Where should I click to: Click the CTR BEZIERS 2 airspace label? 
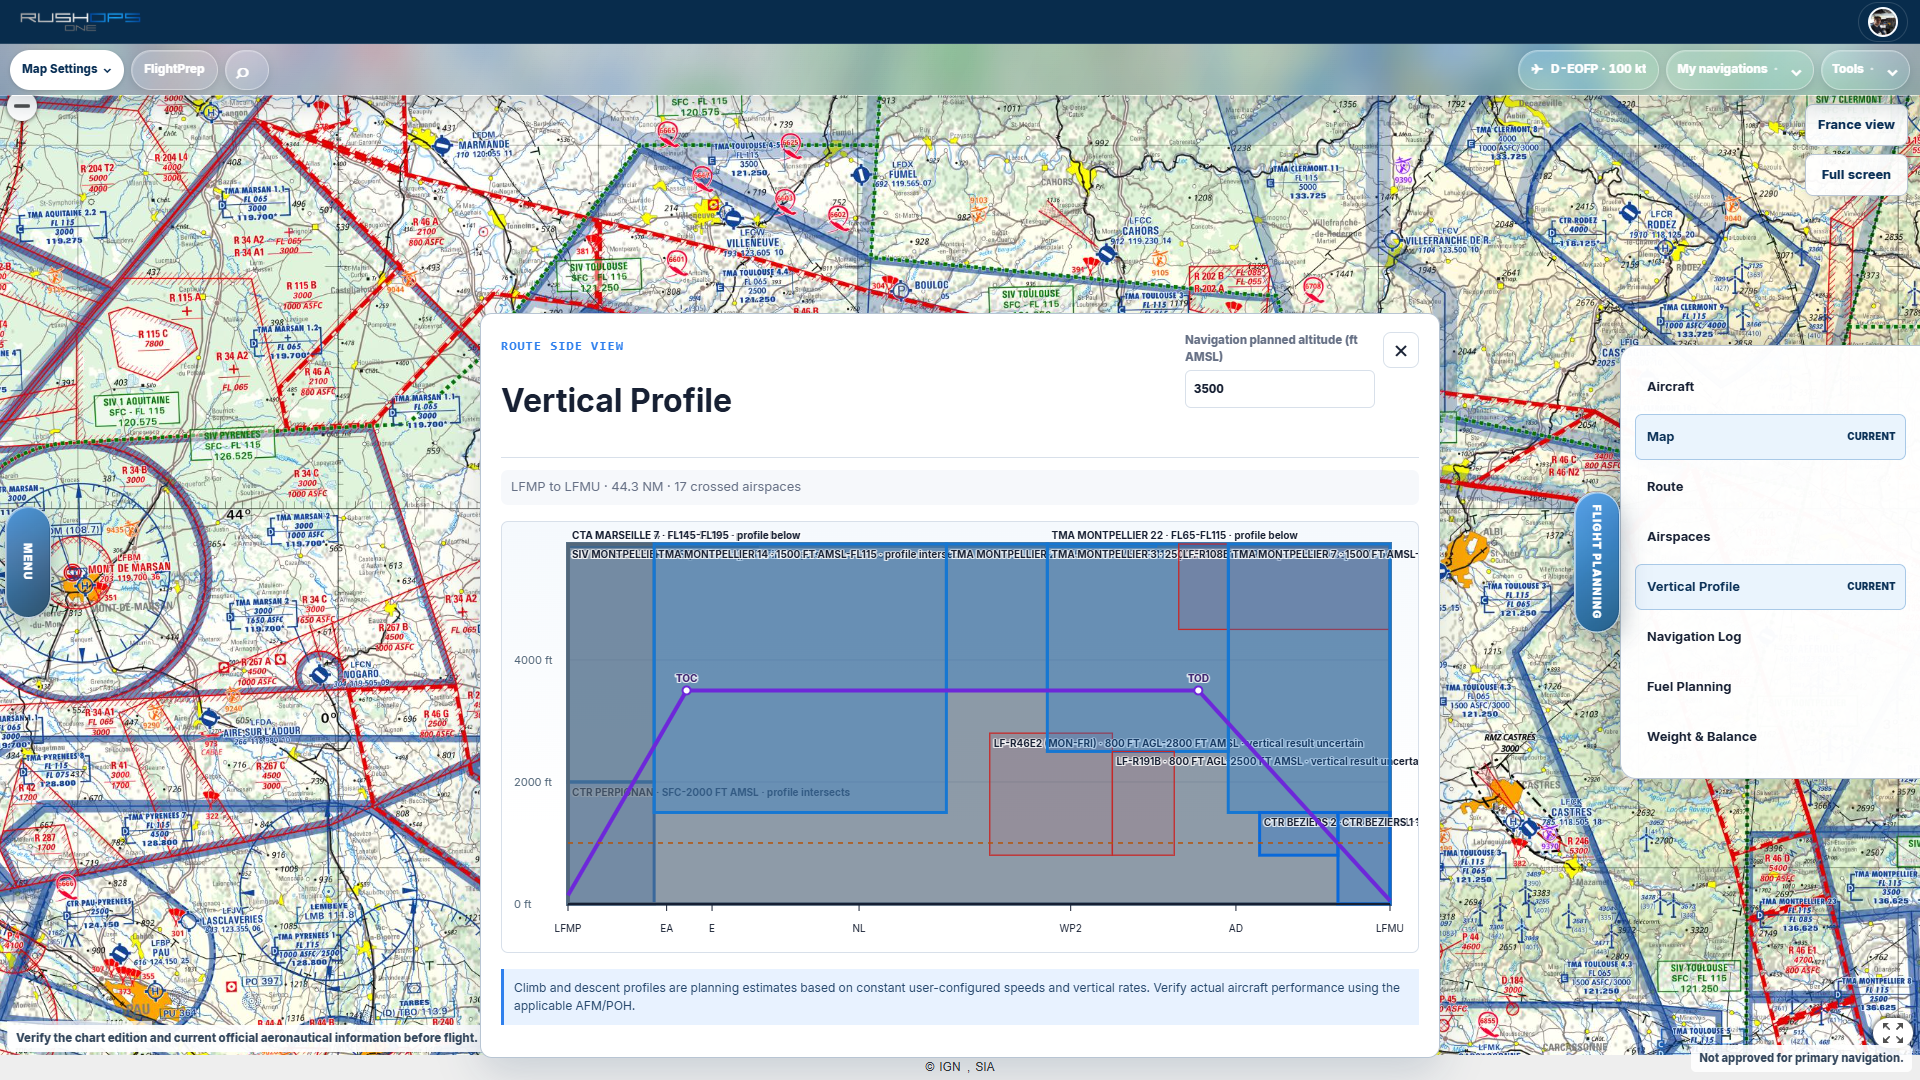click(1300, 823)
